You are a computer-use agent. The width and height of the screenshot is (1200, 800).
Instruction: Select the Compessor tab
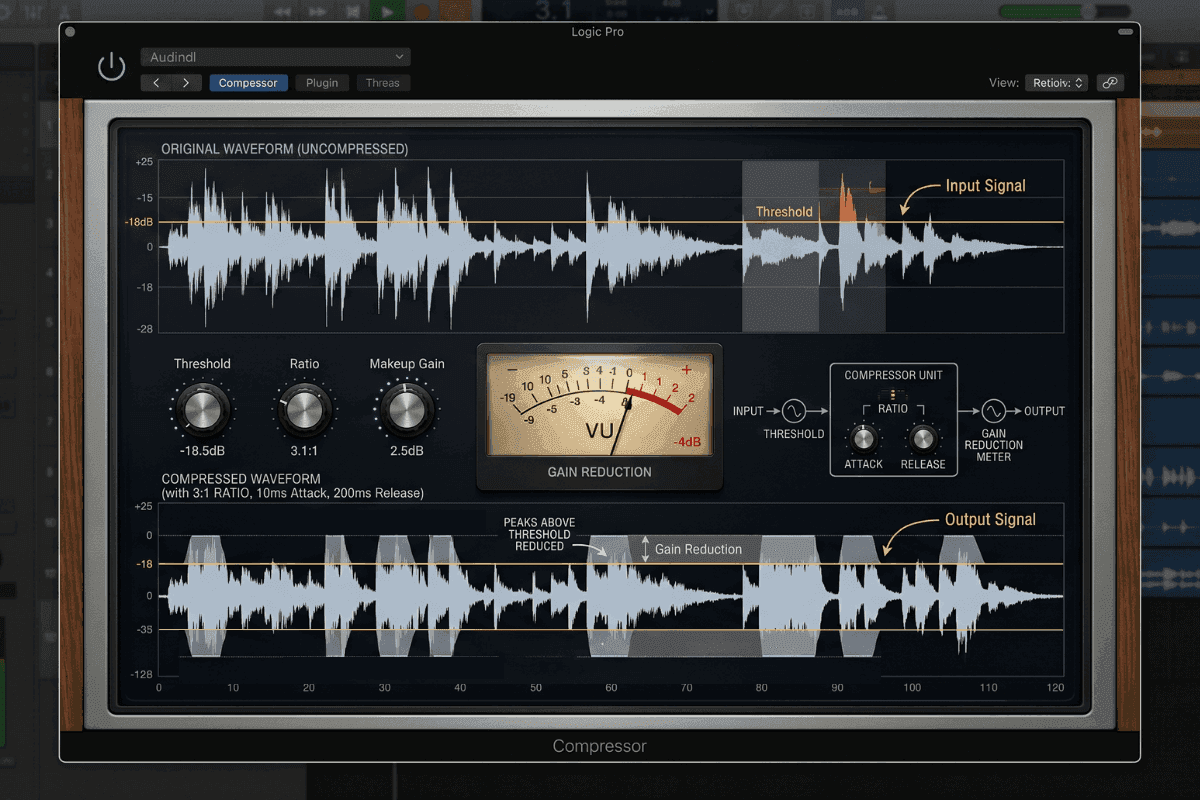click(248, 83)
